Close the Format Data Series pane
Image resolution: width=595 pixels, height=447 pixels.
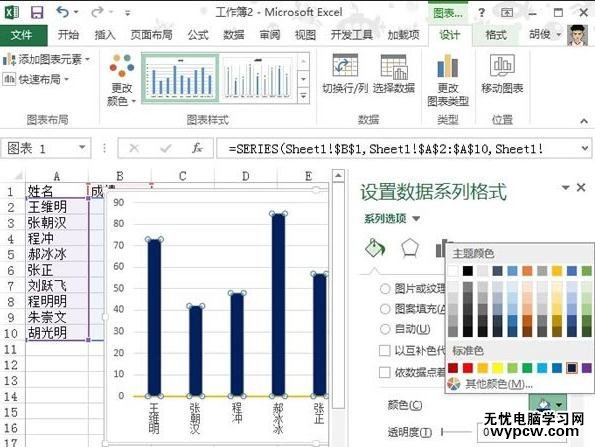581,187
